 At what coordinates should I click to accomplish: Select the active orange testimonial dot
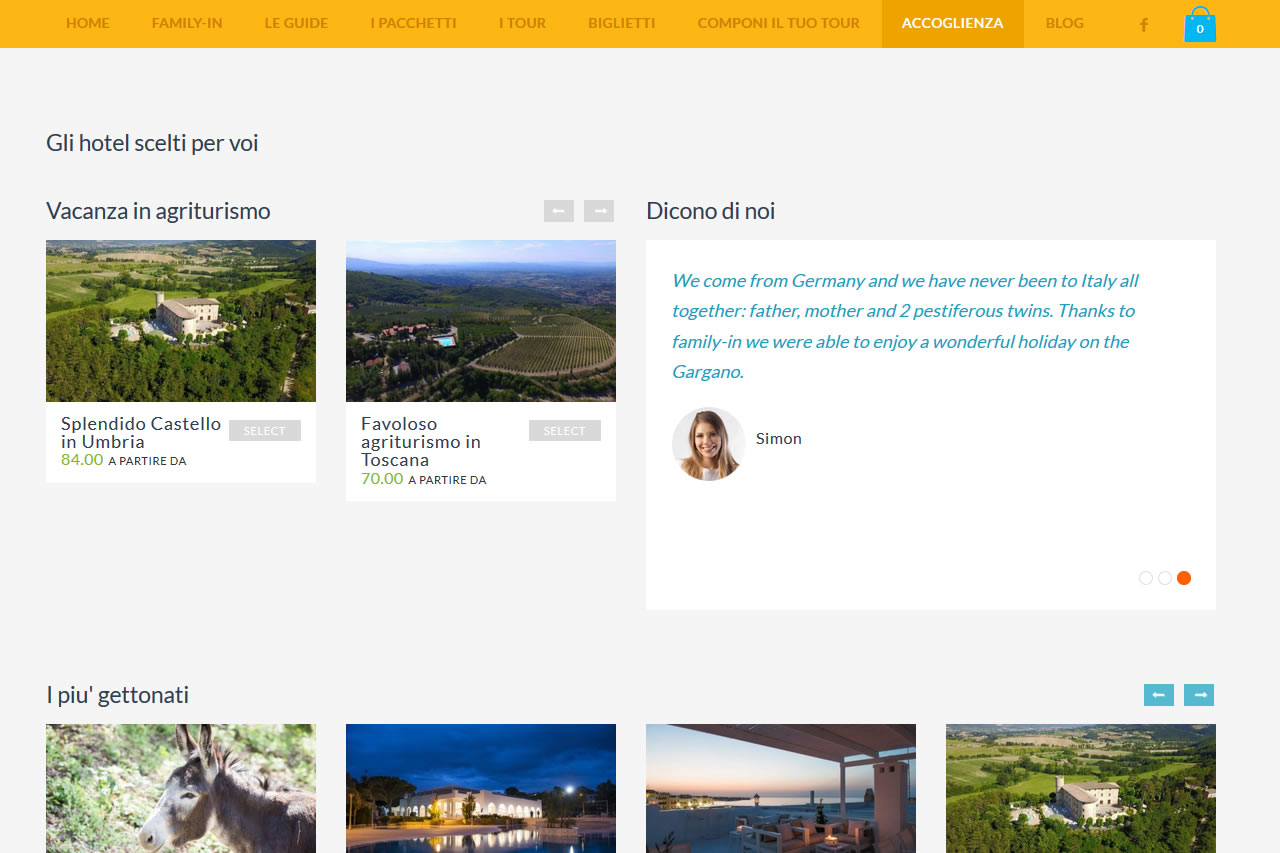1184,578
